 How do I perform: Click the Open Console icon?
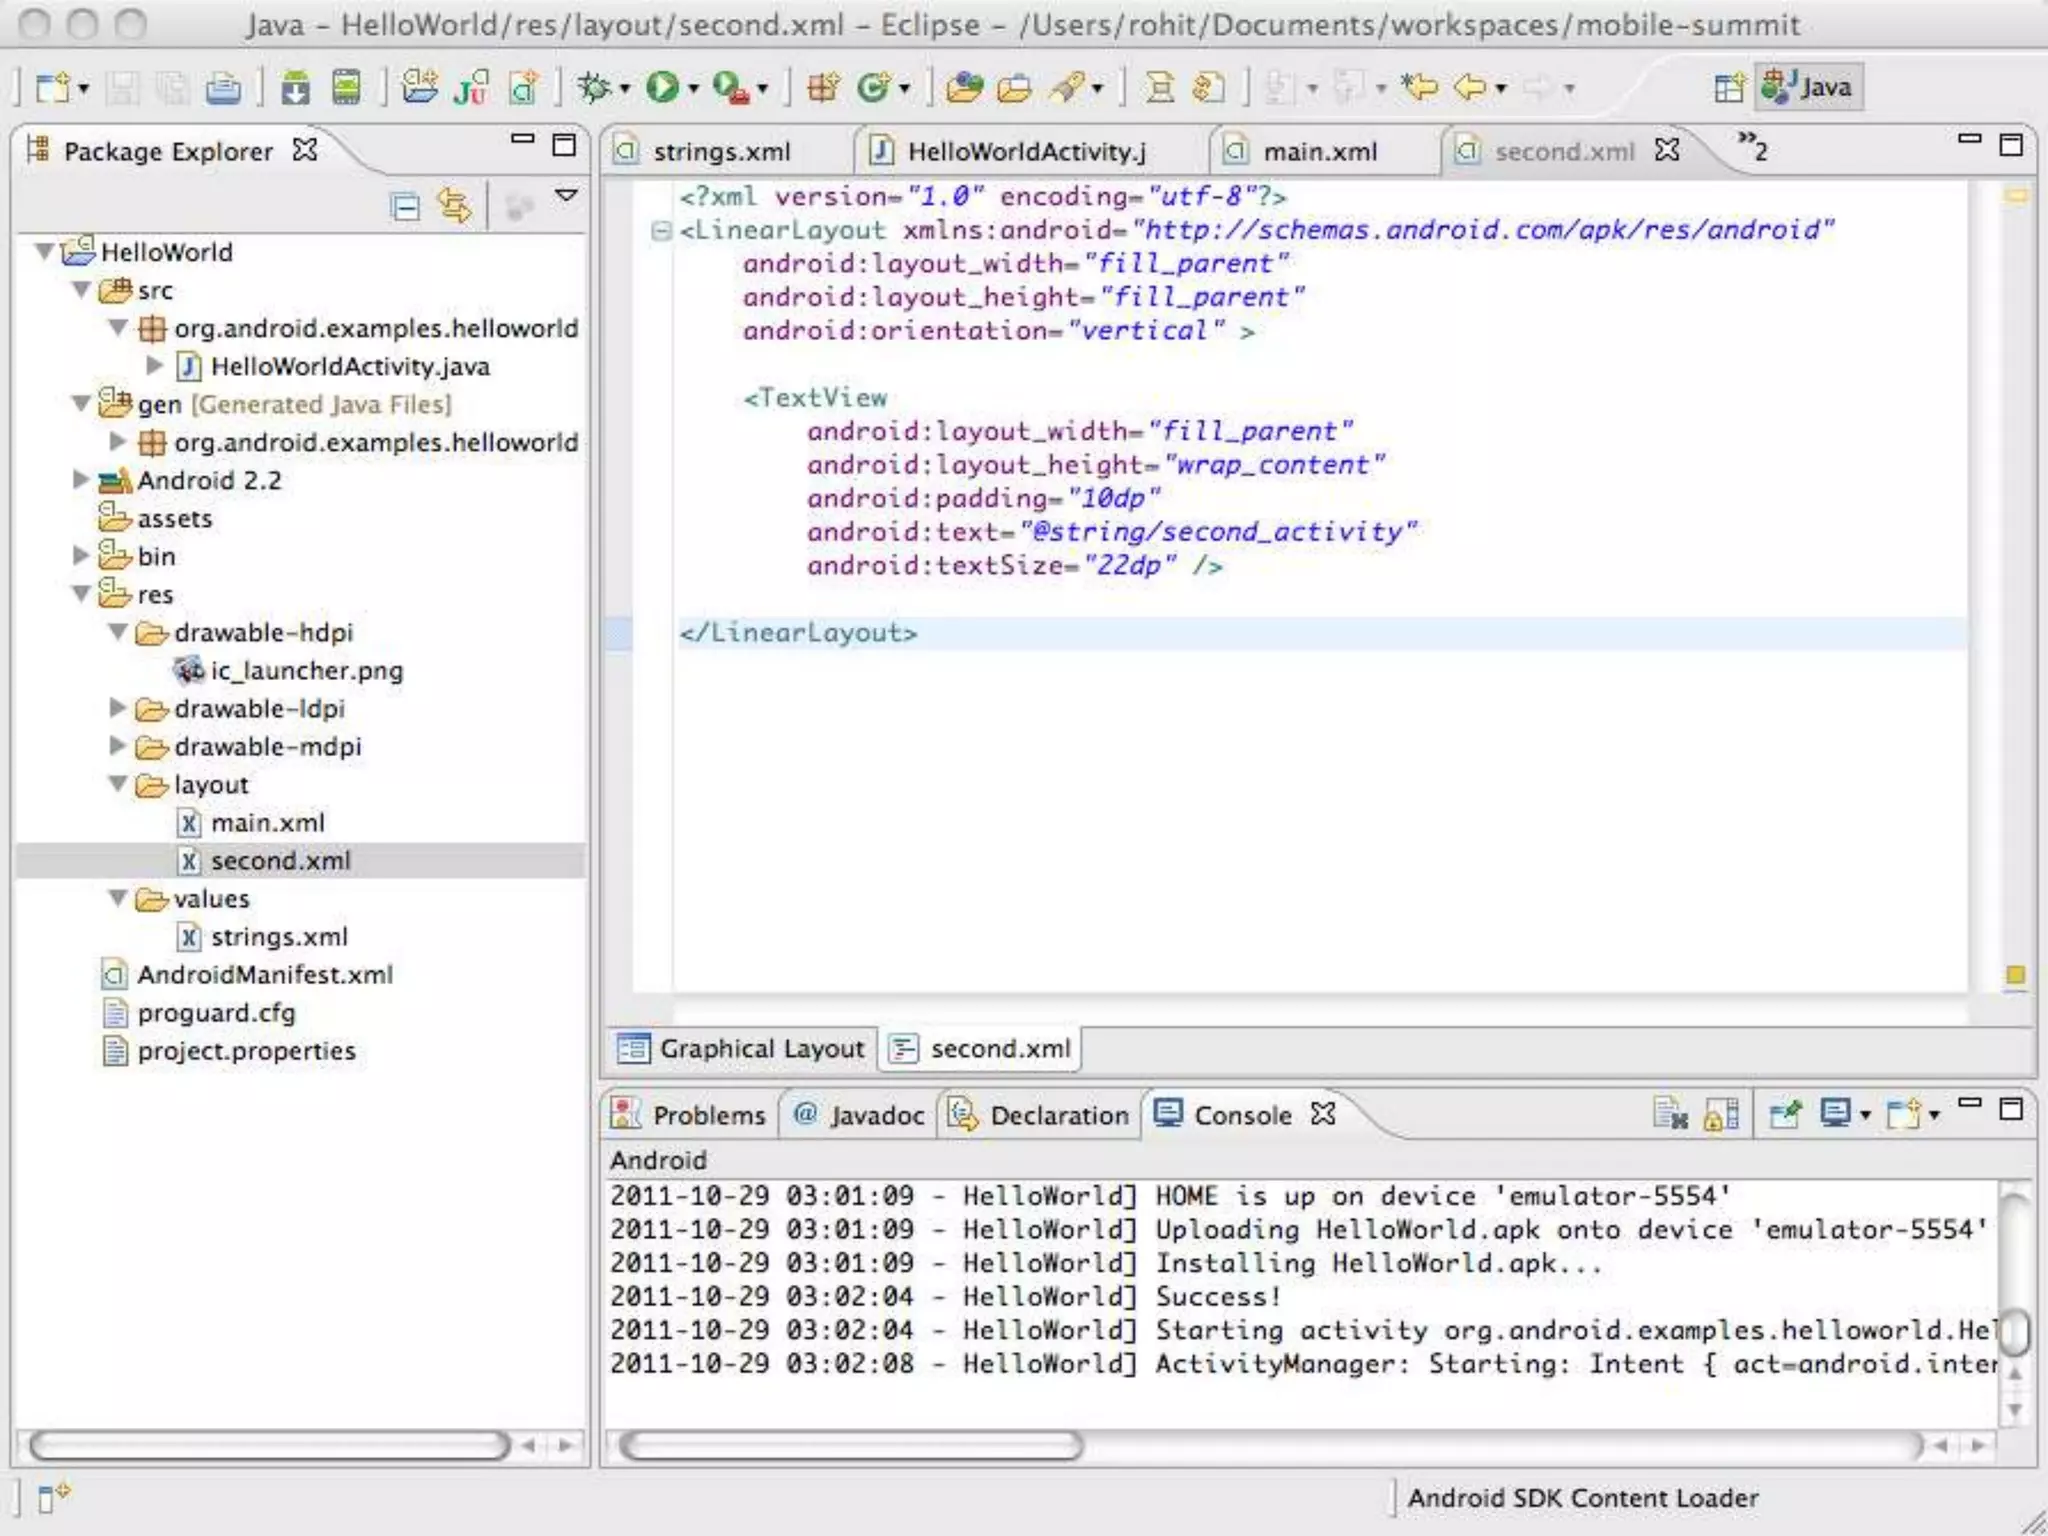1904,1113
